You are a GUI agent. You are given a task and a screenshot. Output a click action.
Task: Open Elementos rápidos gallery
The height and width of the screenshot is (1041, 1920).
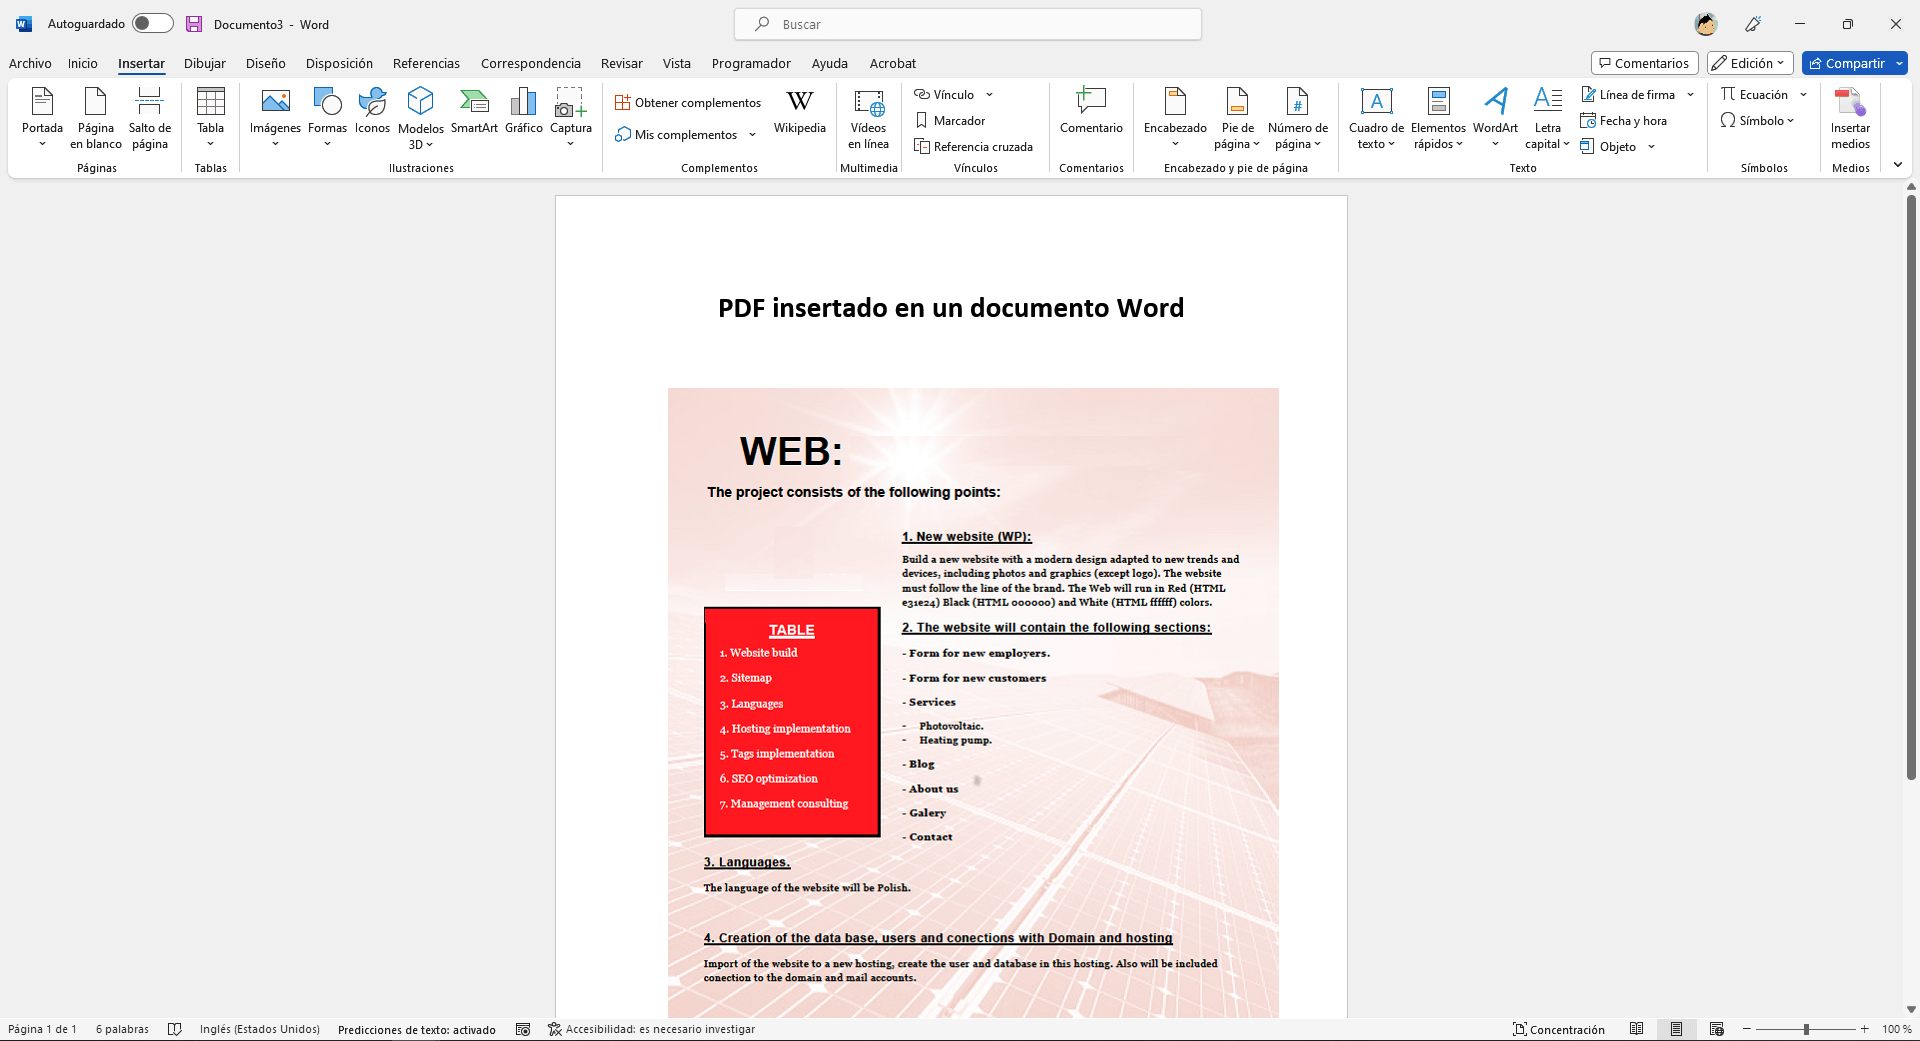(x=1438, y=118)
